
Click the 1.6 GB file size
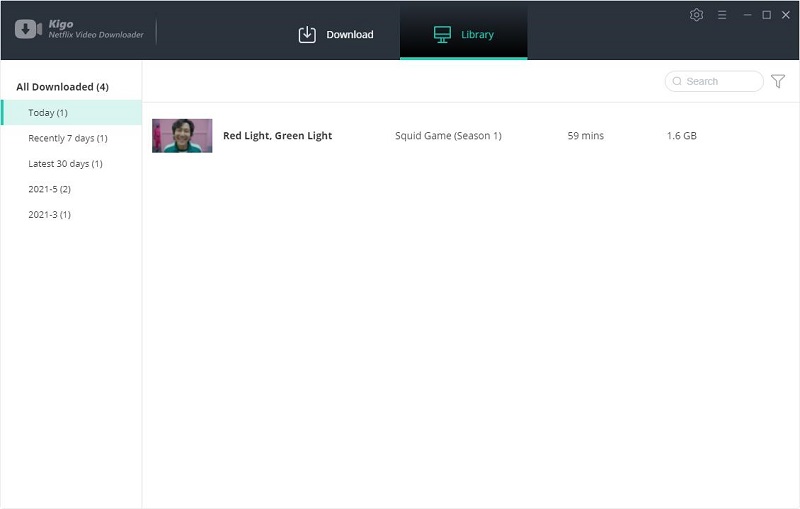click(x=682, y=136)
